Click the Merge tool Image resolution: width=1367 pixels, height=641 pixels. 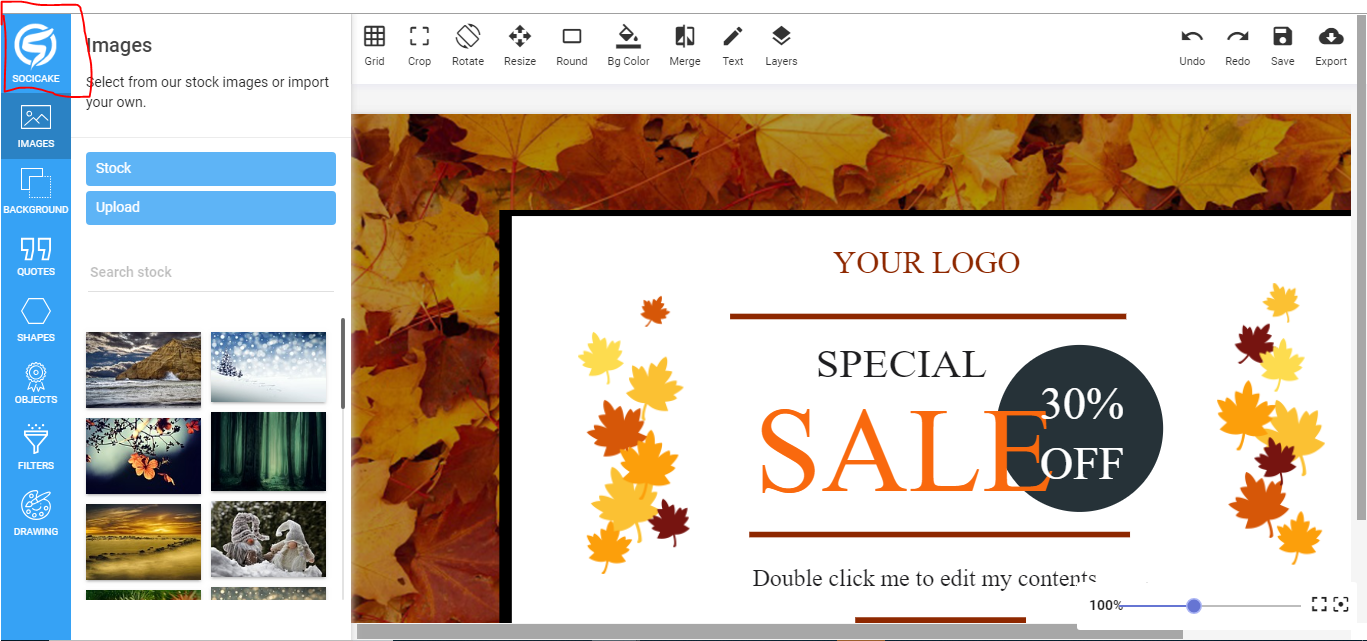tap(685, 46)
